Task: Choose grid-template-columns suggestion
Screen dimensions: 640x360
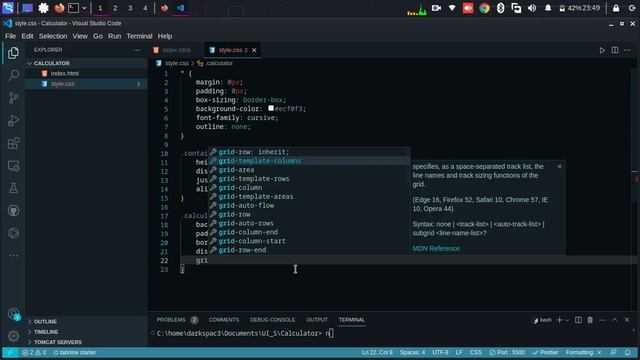Action: pyautogui.click(x=309, y=161)
